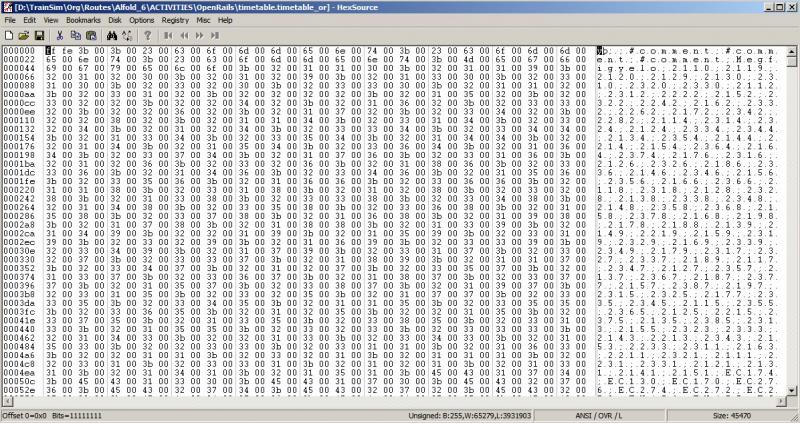Minimize the HexSource window

coord(769,7)
